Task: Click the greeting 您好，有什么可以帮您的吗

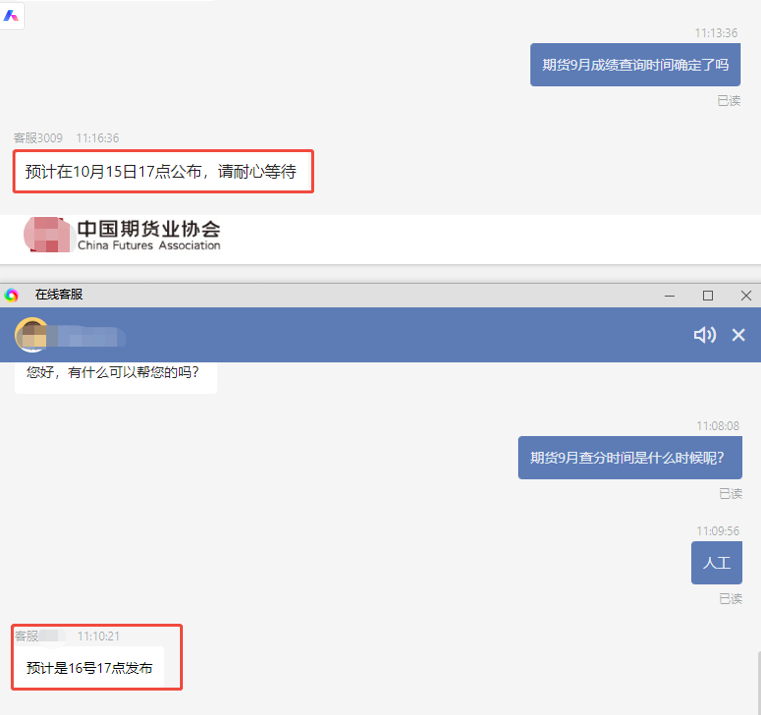Action: tap(113, 373)
